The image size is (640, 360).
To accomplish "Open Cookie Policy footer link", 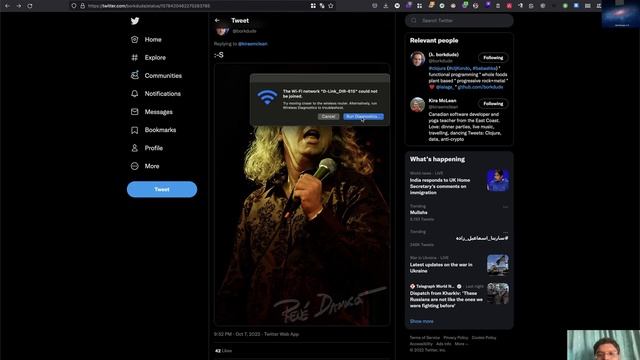I will point(484,338).
